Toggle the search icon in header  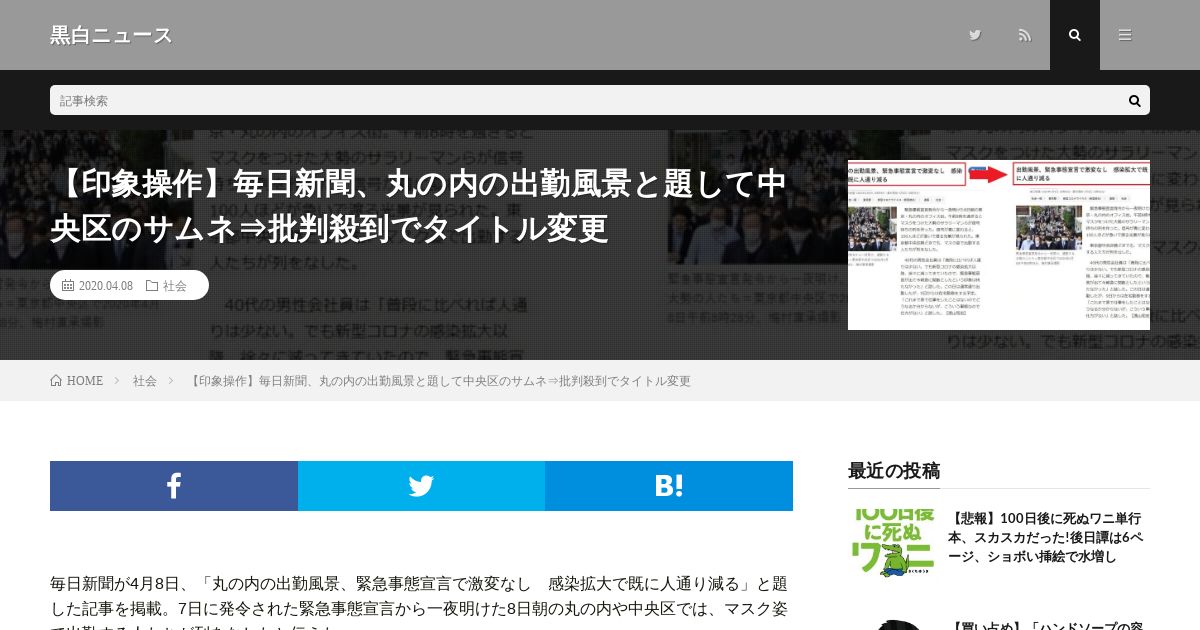coord(1075,35)
